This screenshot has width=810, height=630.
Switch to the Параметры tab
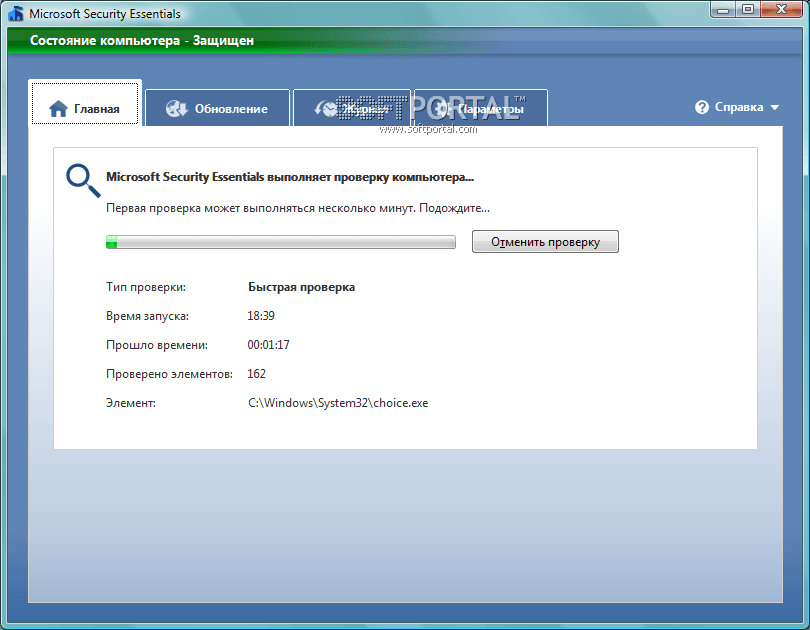tap(480, 108)
